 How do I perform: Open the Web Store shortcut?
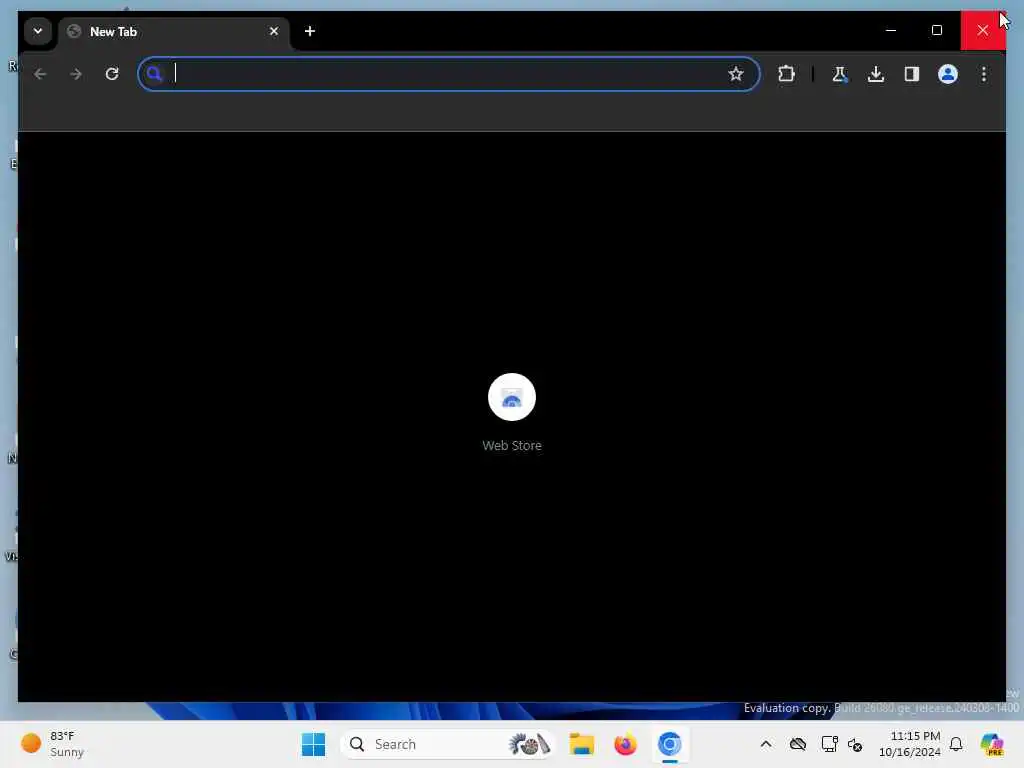pyautogui.click(x=512, y=397)
